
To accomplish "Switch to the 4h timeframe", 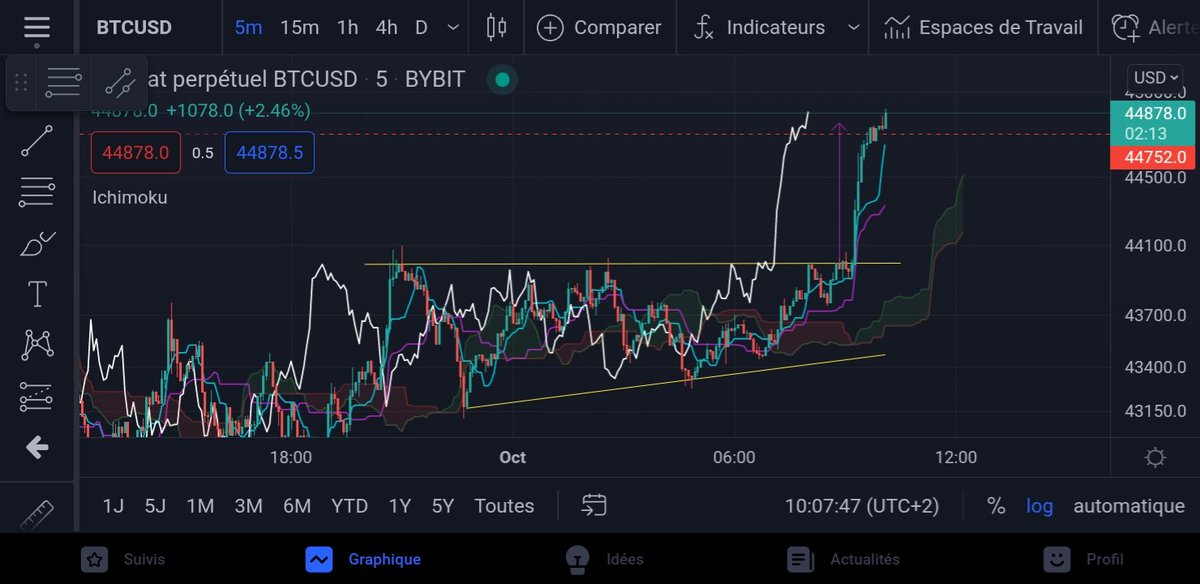I will coord(387,28).
